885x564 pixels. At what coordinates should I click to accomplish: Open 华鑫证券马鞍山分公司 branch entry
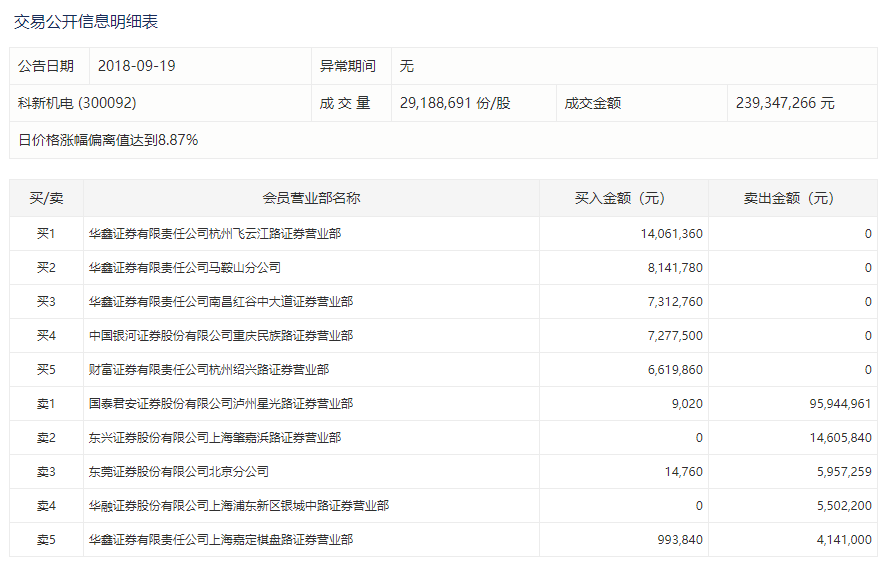tap(184, 268)
